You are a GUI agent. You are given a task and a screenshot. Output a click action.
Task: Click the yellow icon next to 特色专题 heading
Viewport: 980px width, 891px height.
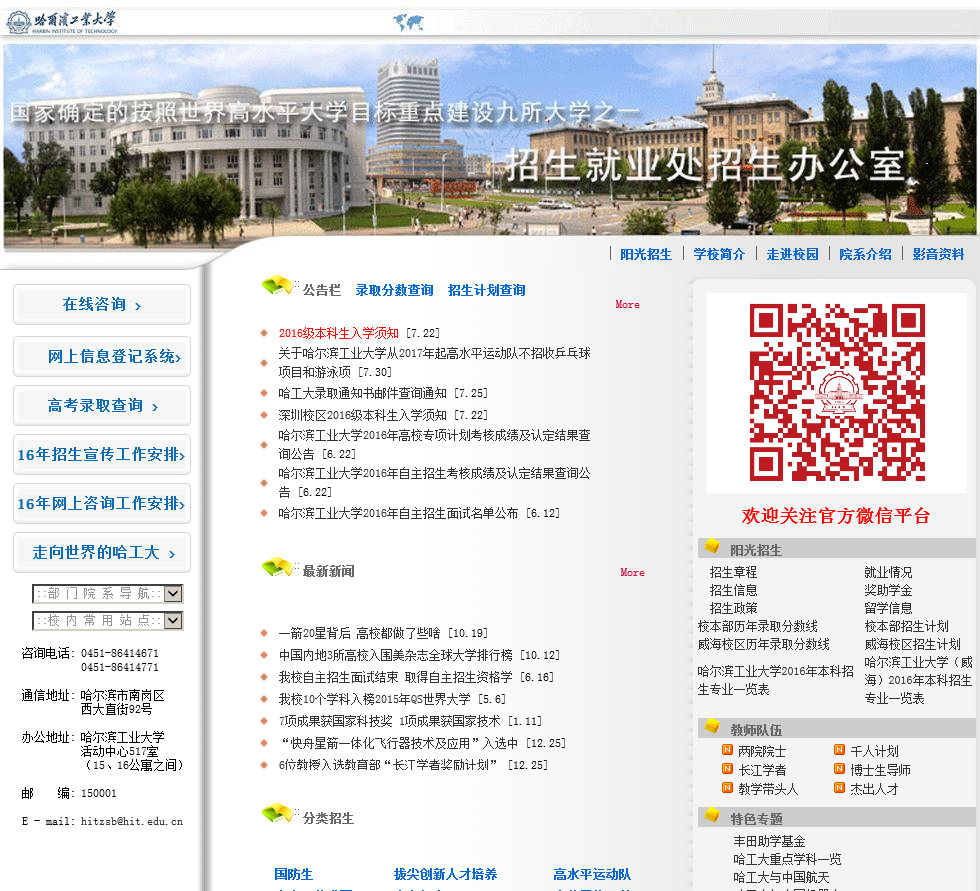[712, 815]
